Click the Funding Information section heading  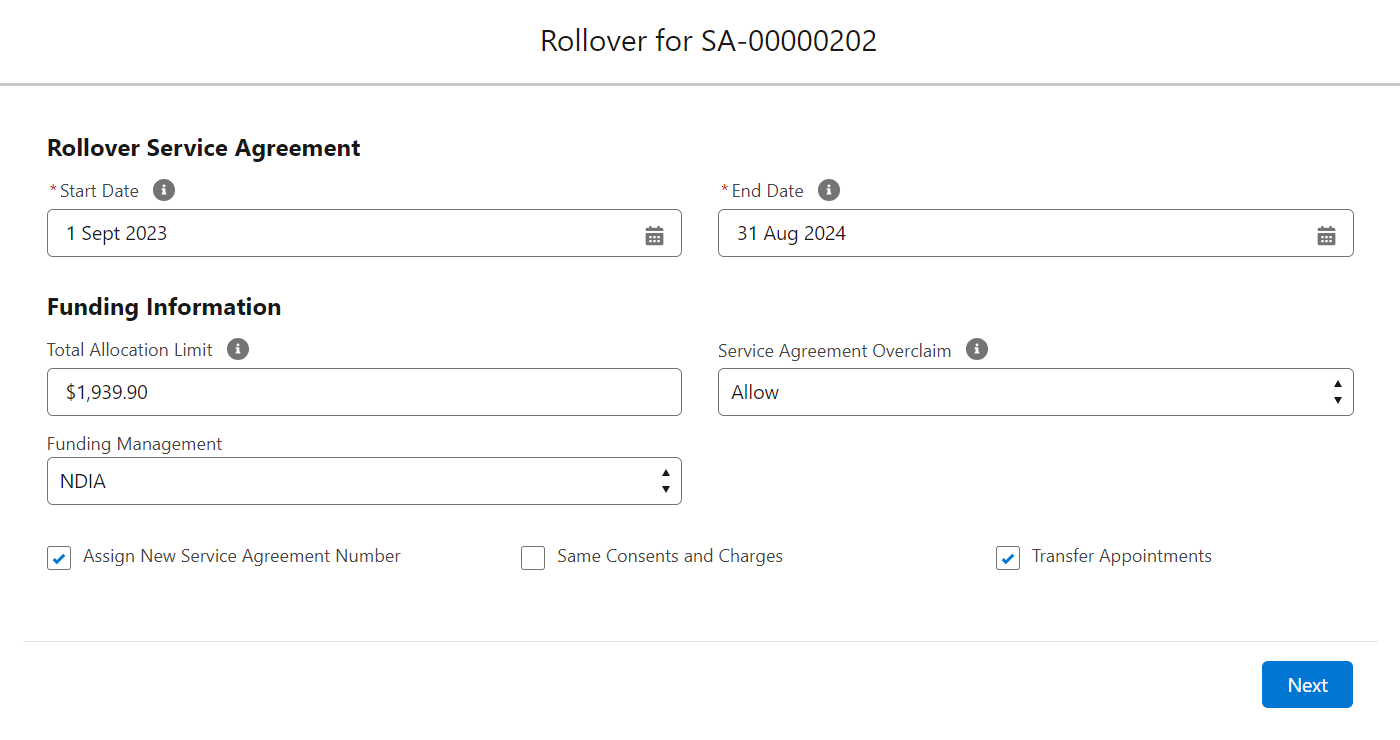click(164, 307)
